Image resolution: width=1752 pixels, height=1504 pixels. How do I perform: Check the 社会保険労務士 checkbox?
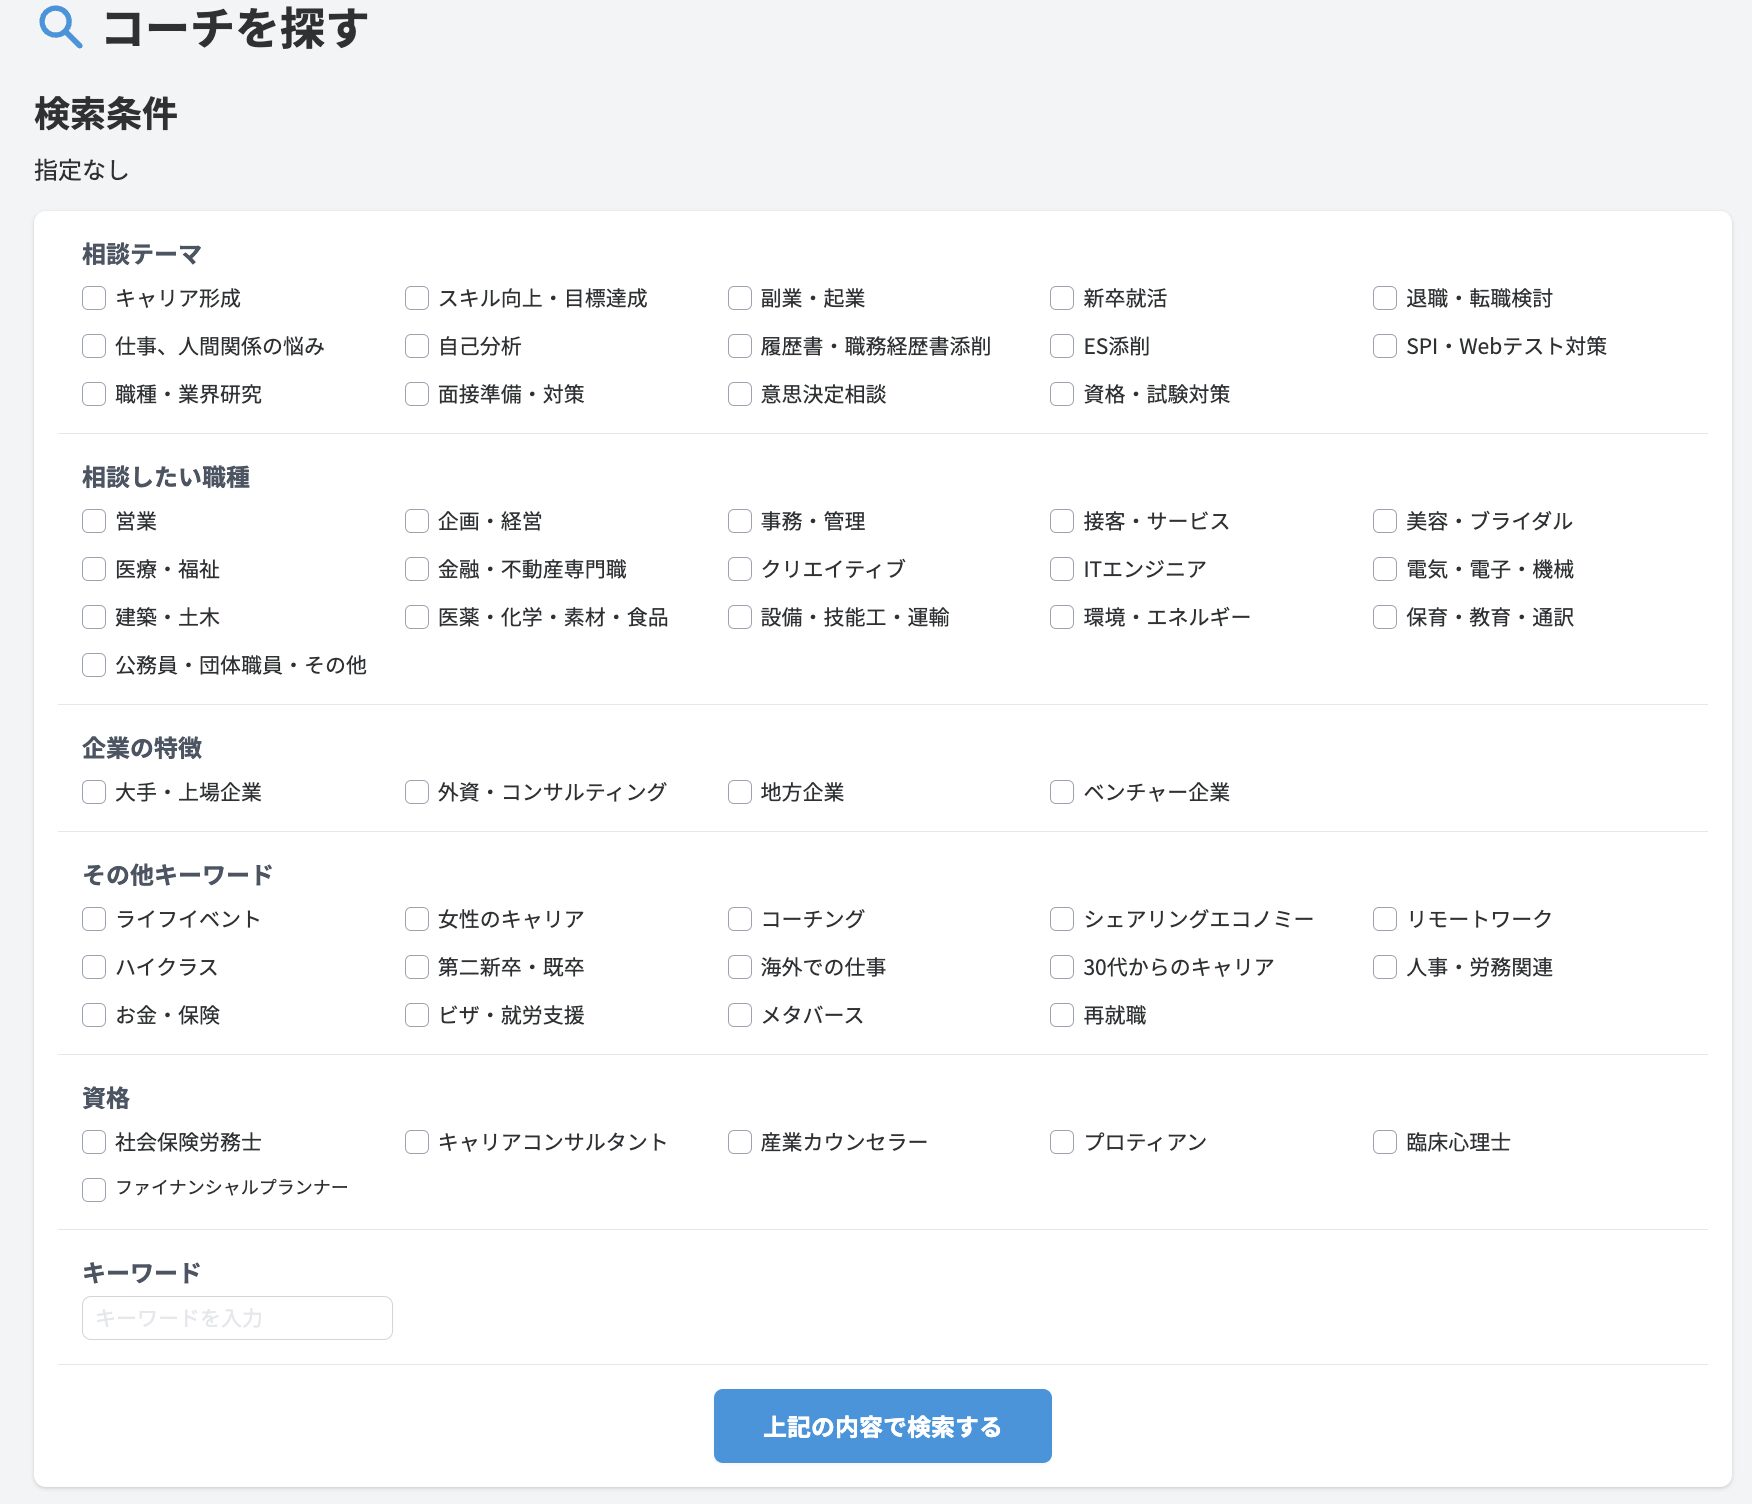pyautogui.click(x=94, y=1142)
